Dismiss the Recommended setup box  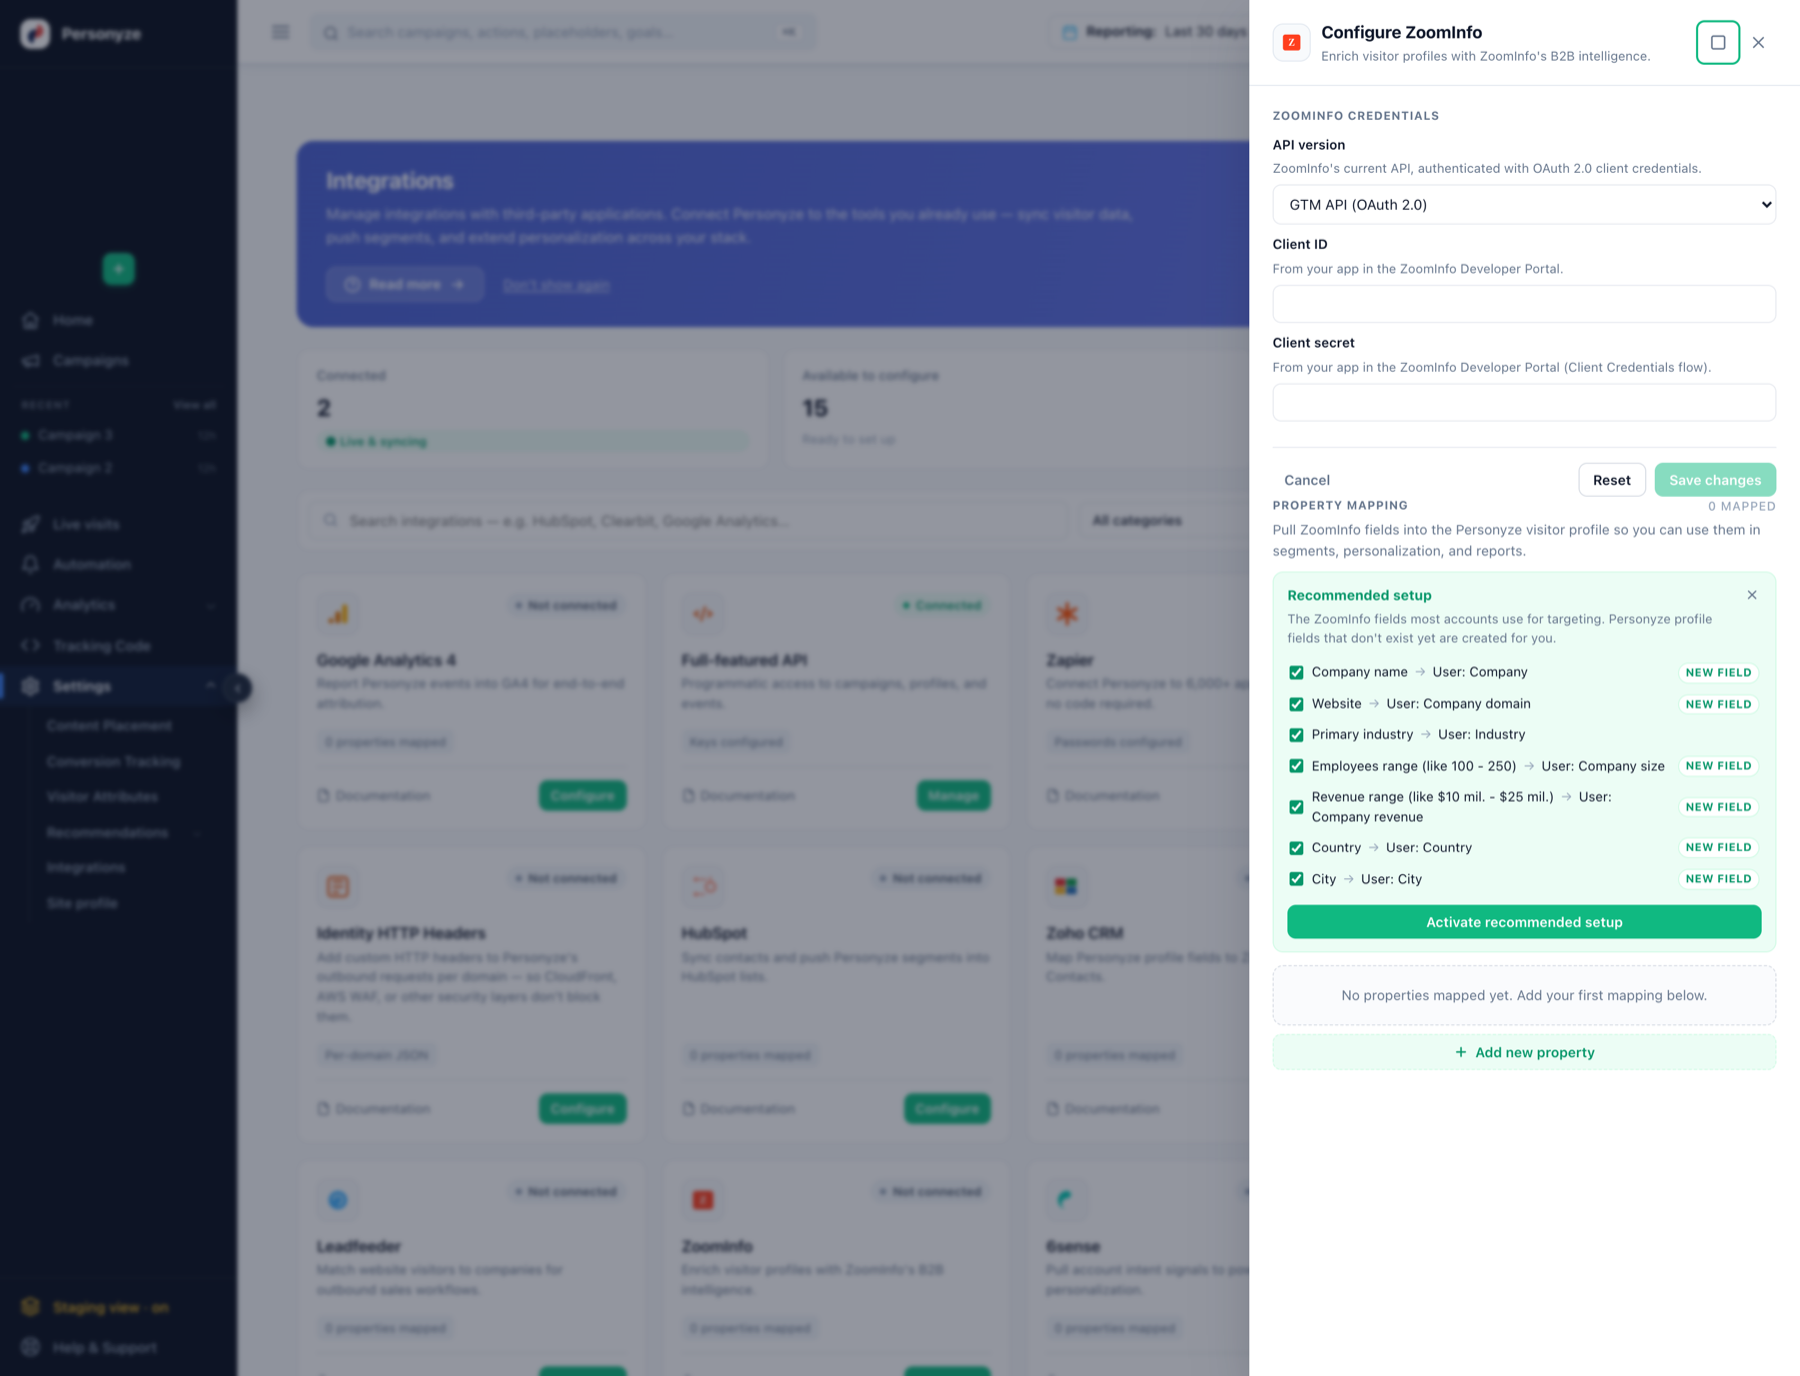click(1752, 595)
